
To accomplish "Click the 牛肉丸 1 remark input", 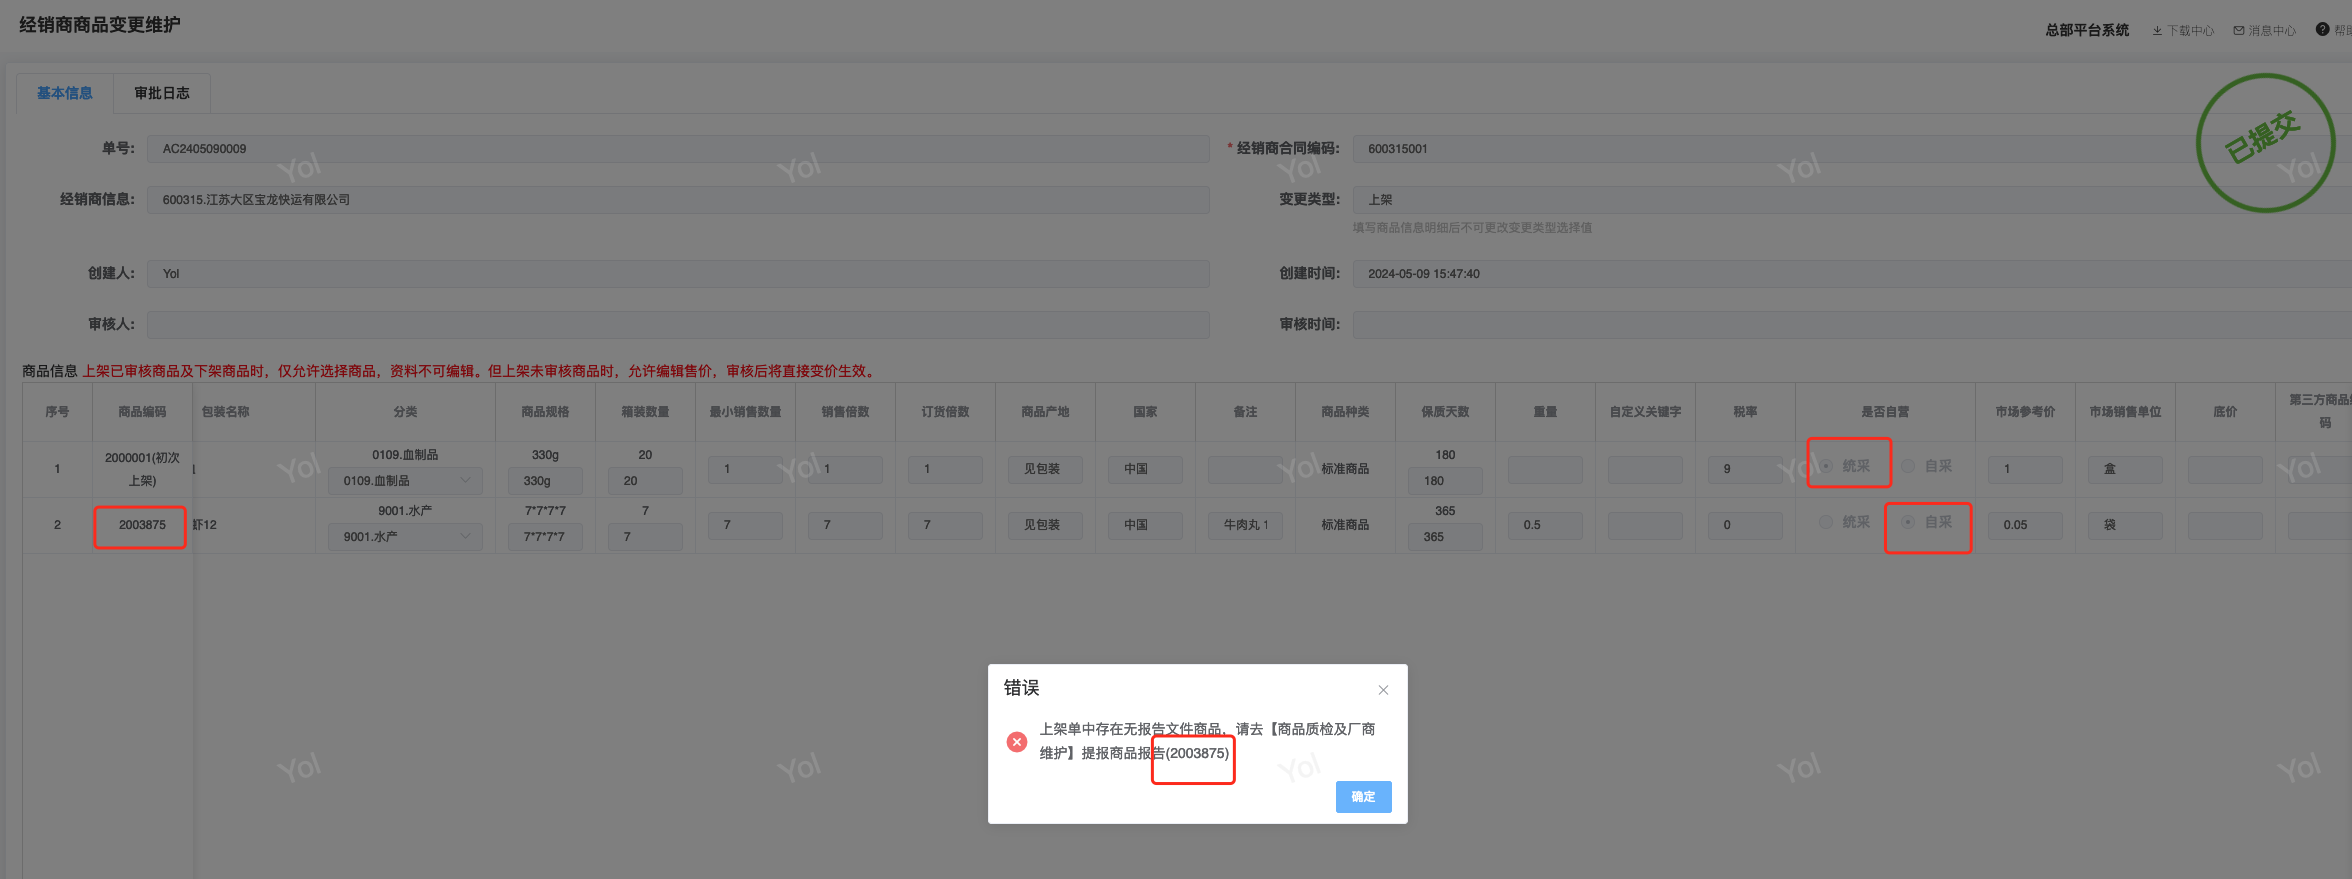I will click(x=1245, y=525).
